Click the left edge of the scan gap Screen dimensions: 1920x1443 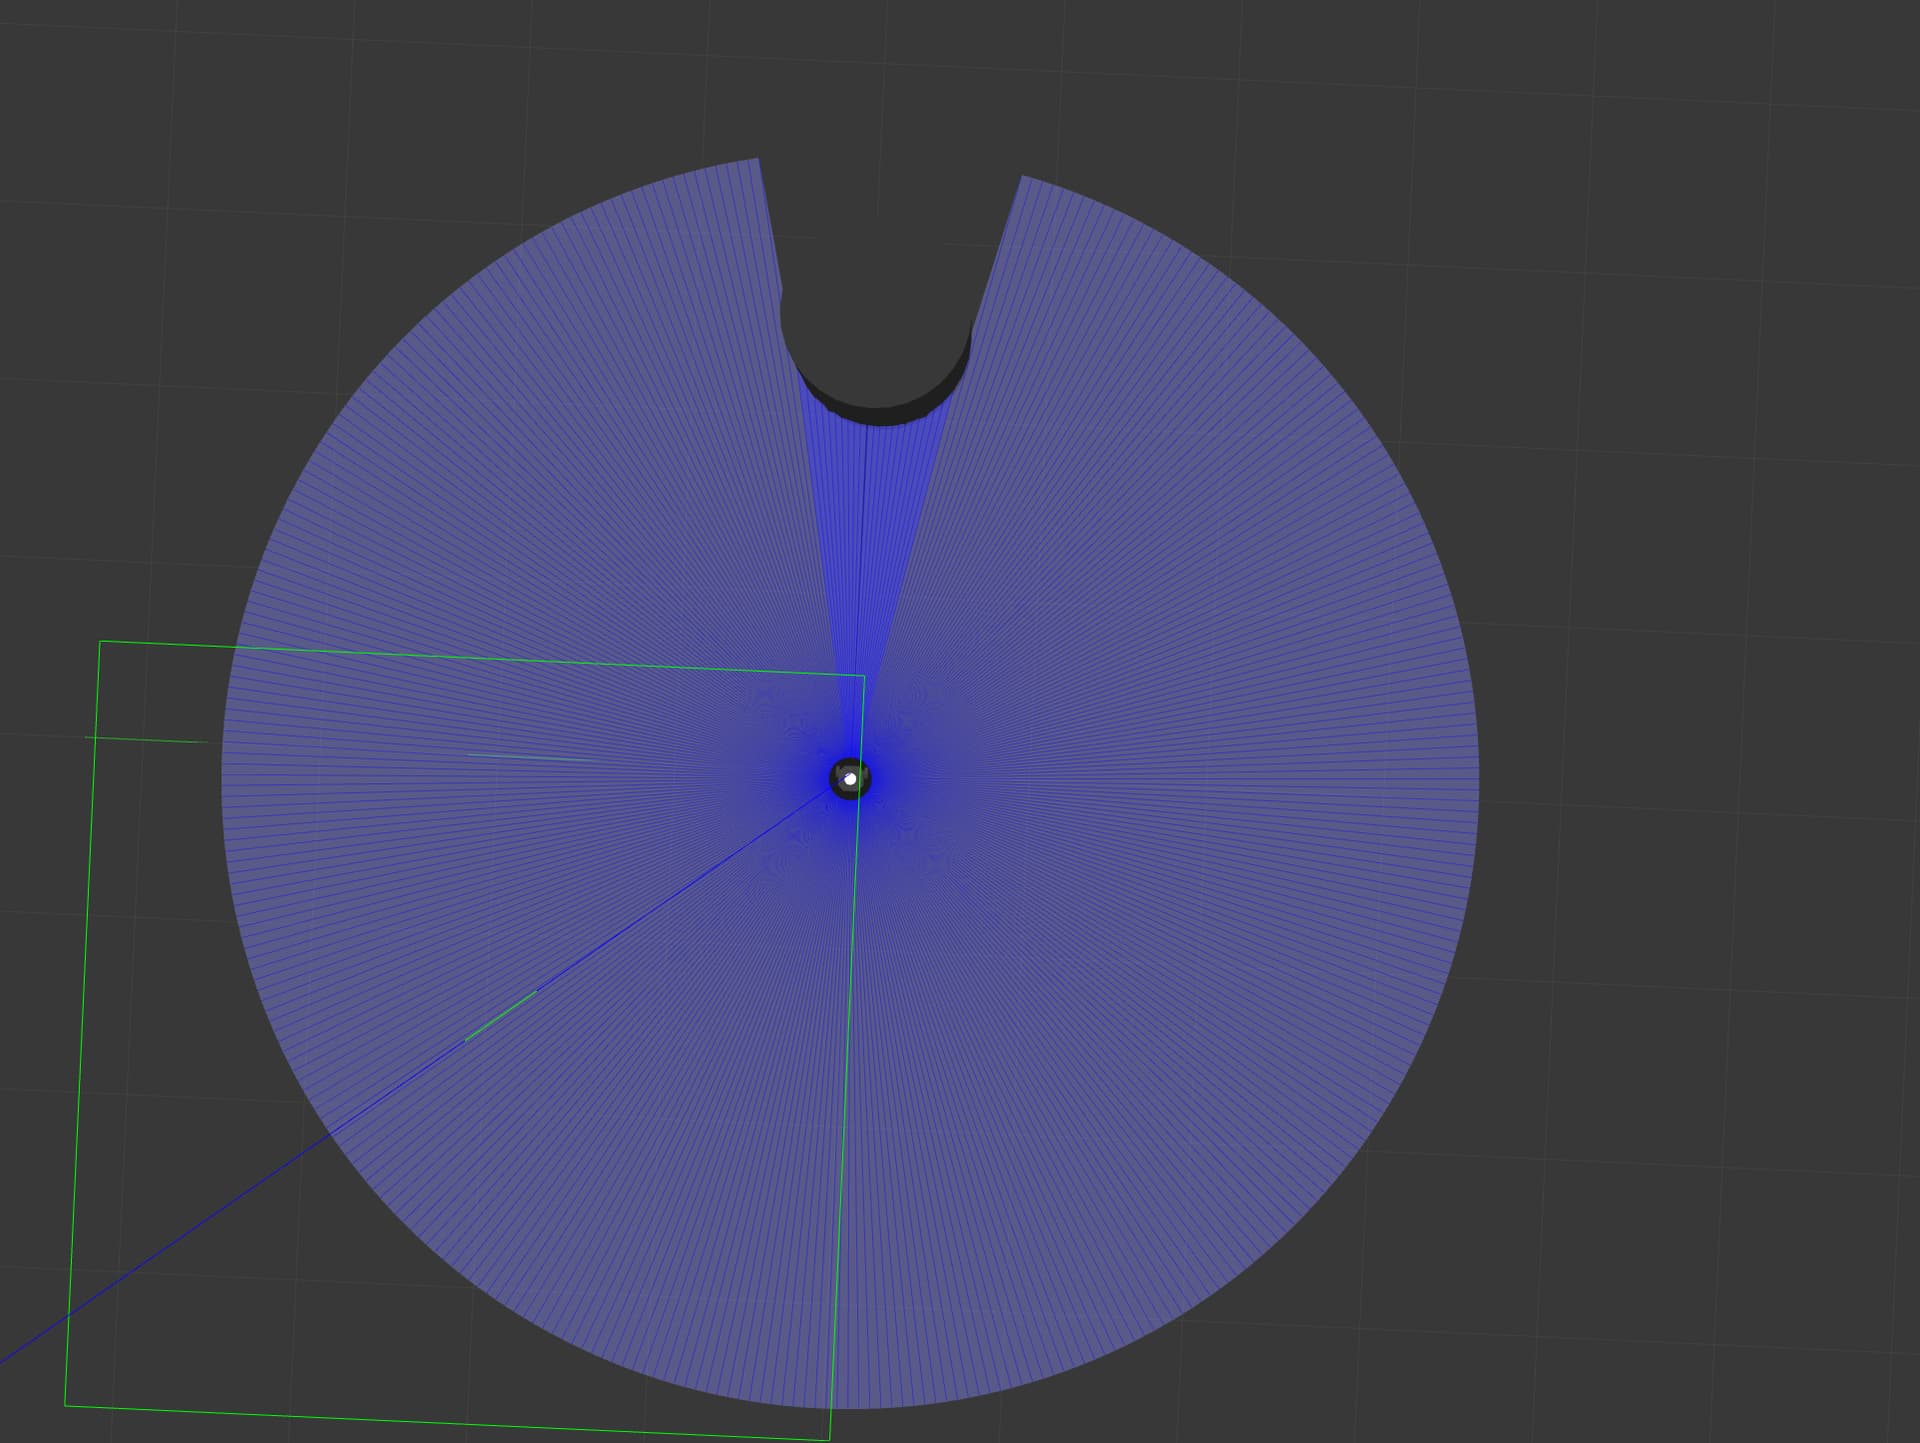790,400
